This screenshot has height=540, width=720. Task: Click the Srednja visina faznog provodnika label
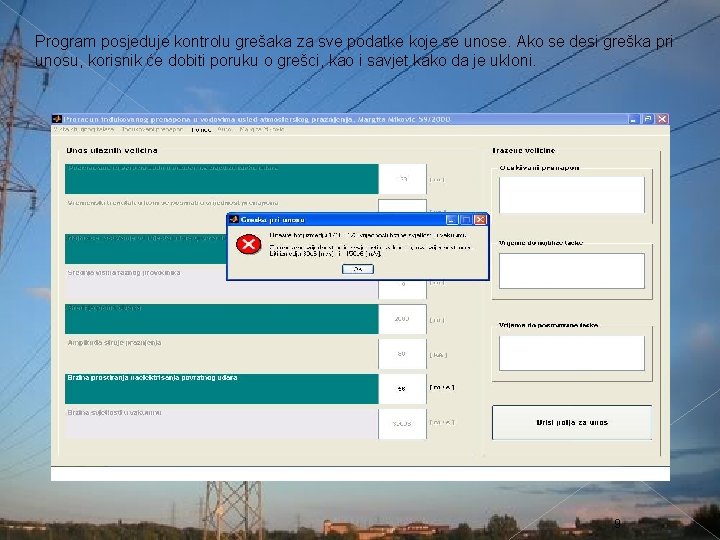124,273
